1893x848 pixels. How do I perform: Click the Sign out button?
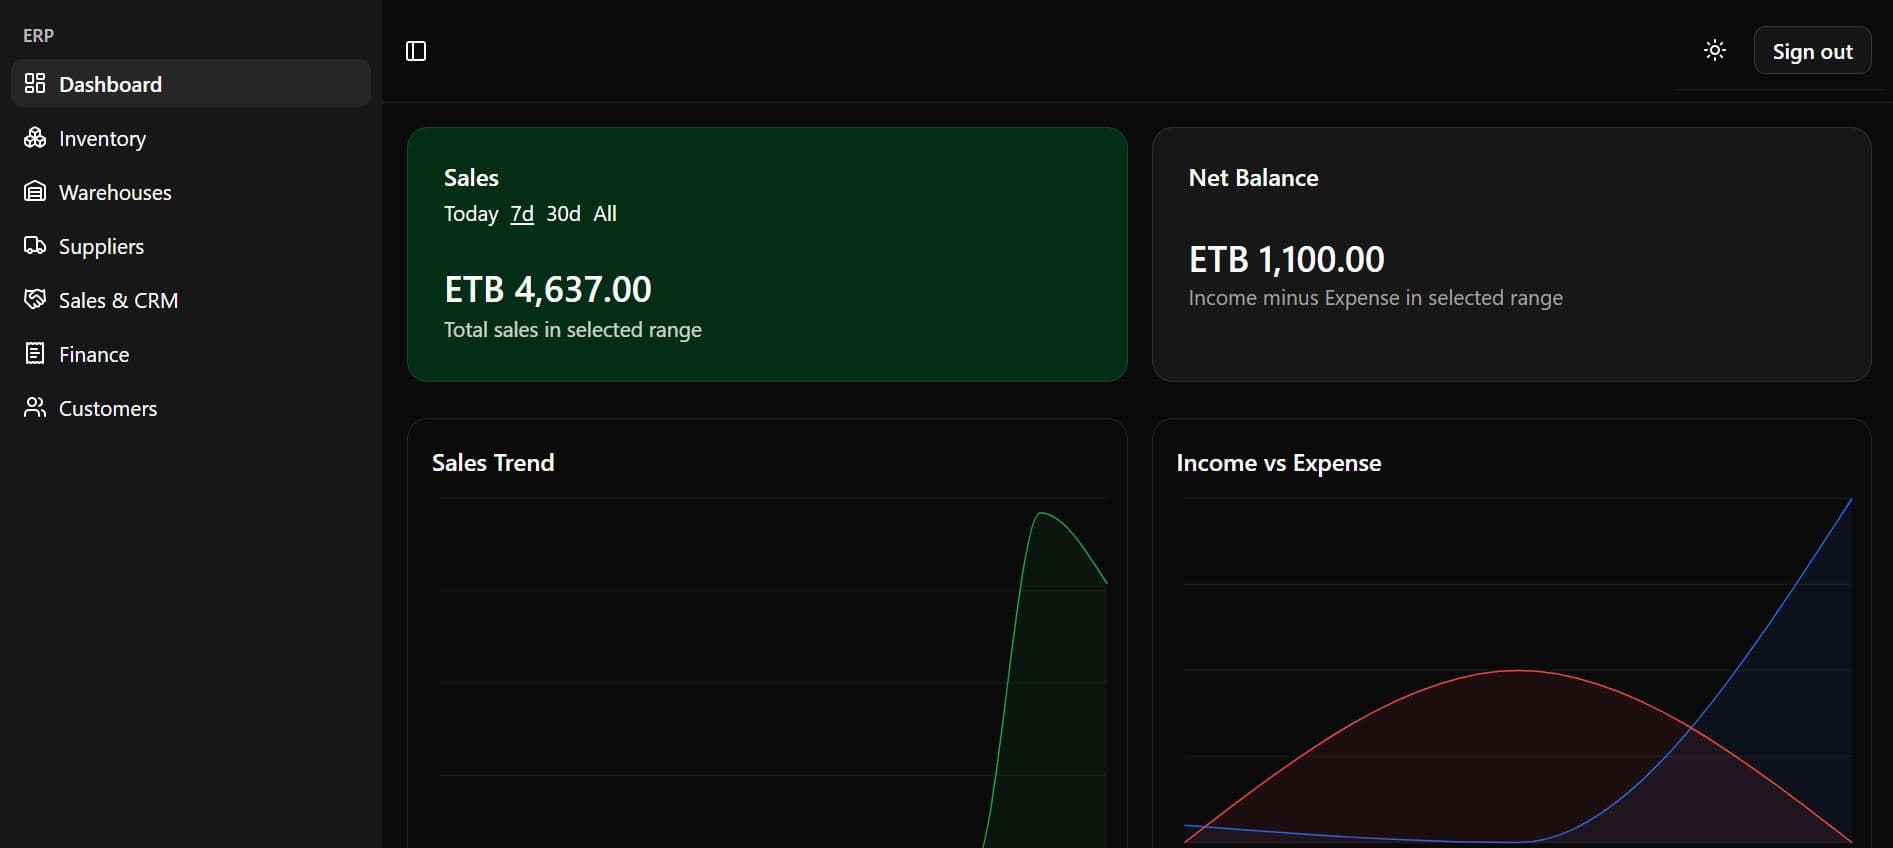(1812, 51)
